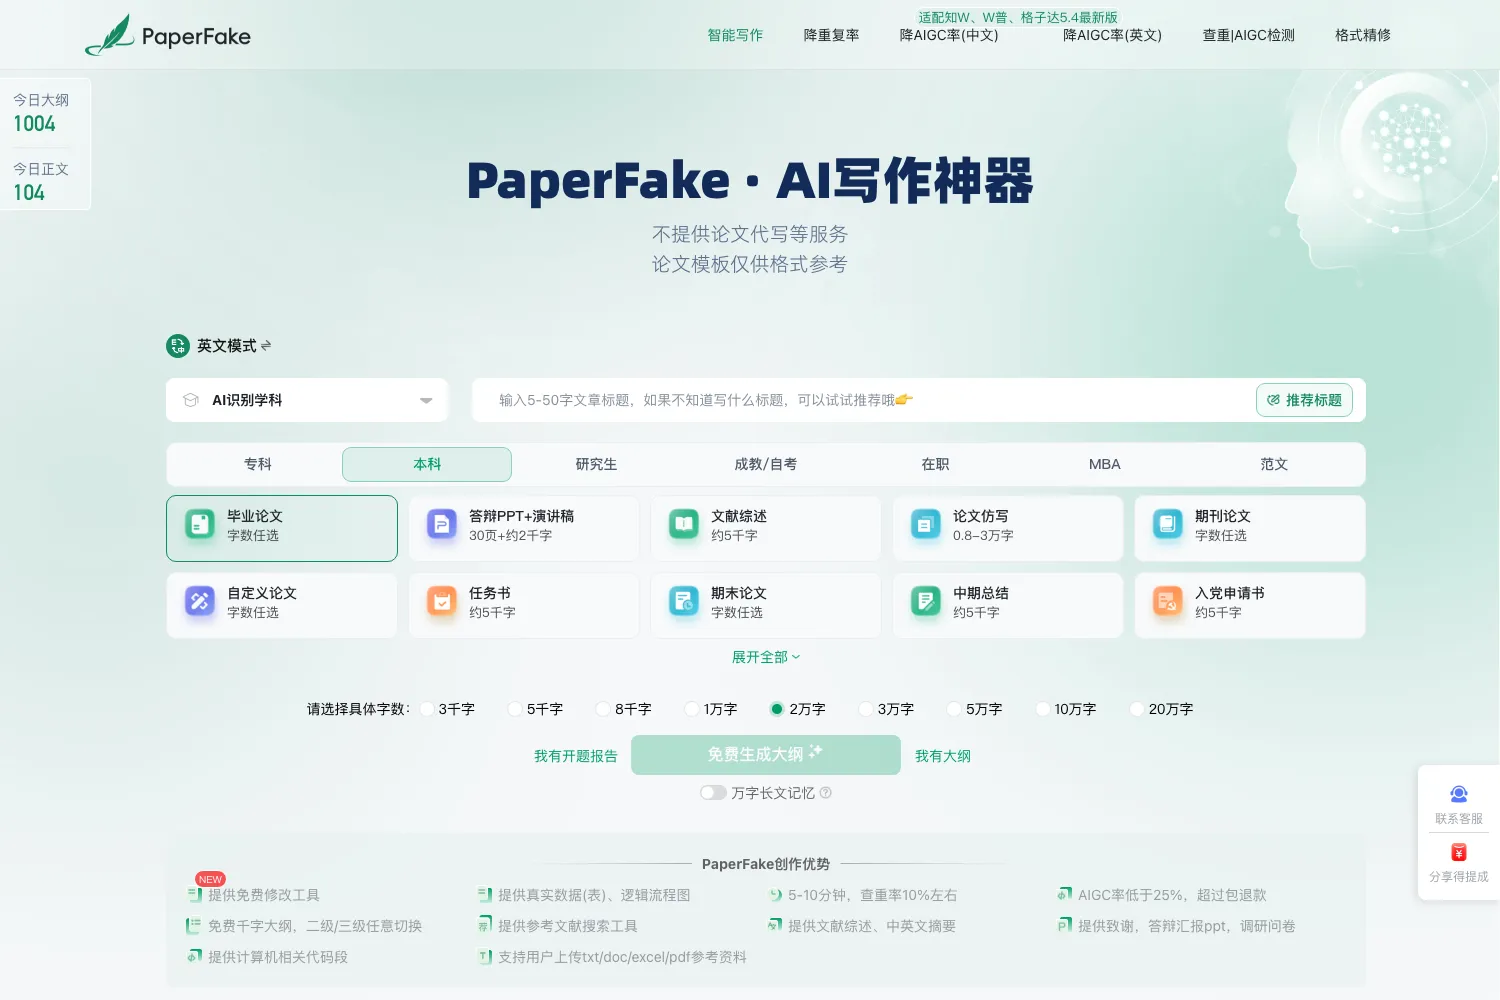Select the 范文 tab
Image resolution: width=1500 pixels, height=1000 pixels.
point(1274,464)
